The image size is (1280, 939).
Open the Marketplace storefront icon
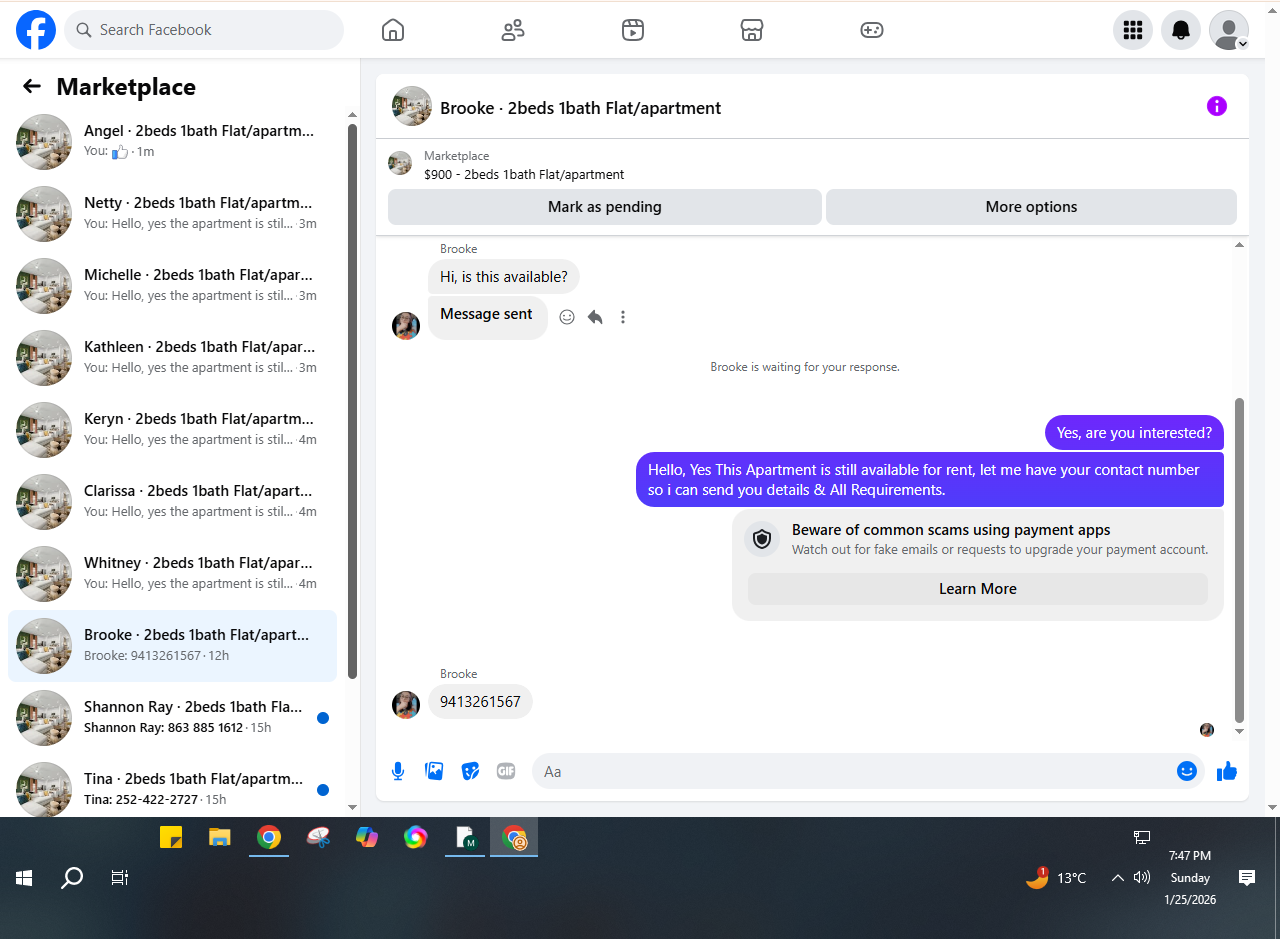pos(752,30)
